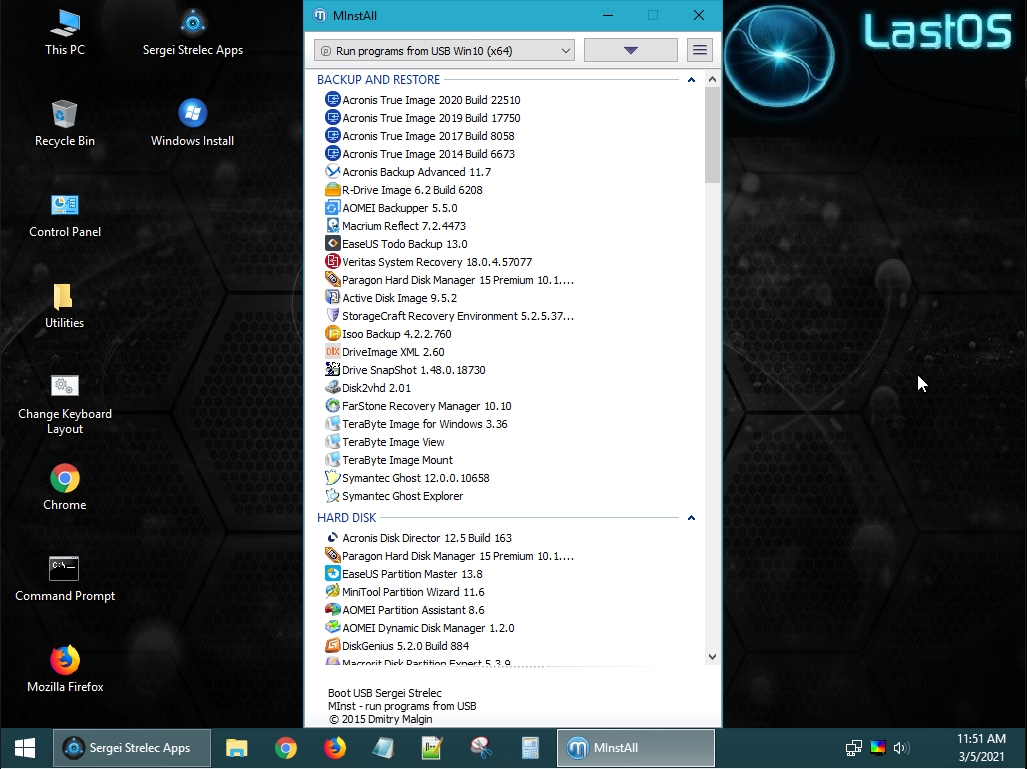Click the MInstAll taskbar button
Viewport: 1027px width, 769px height.
click(635, 748)
